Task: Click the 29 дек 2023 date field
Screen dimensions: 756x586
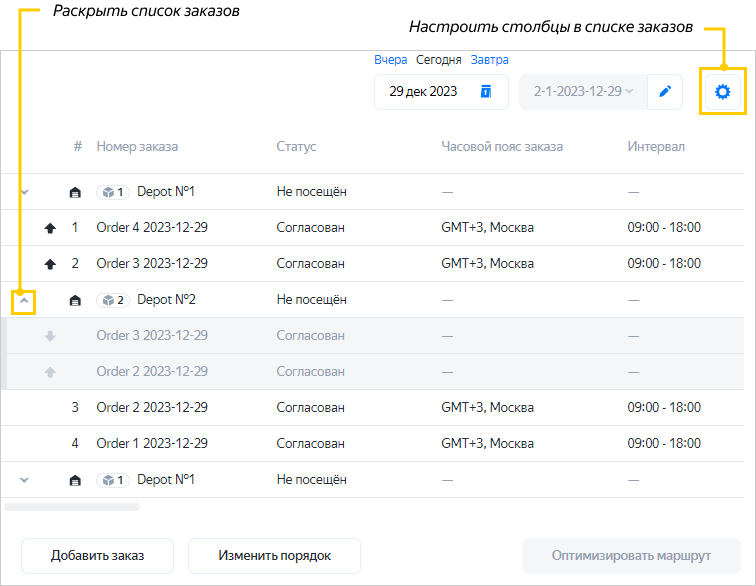Action: tap(424, 92)
